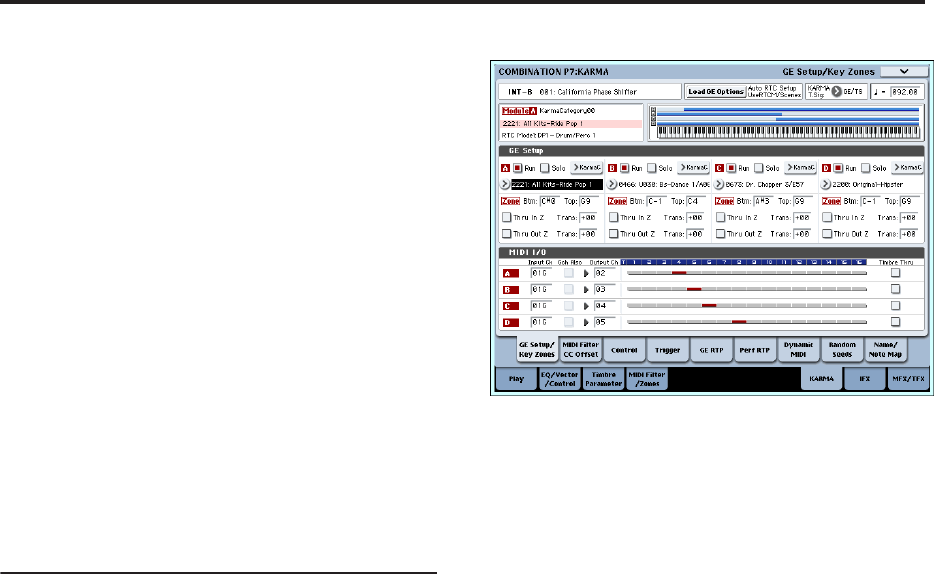The height and width of the screenshot is (574, 934).
Task: Select the tempo value field
Action: click(905, 92)
